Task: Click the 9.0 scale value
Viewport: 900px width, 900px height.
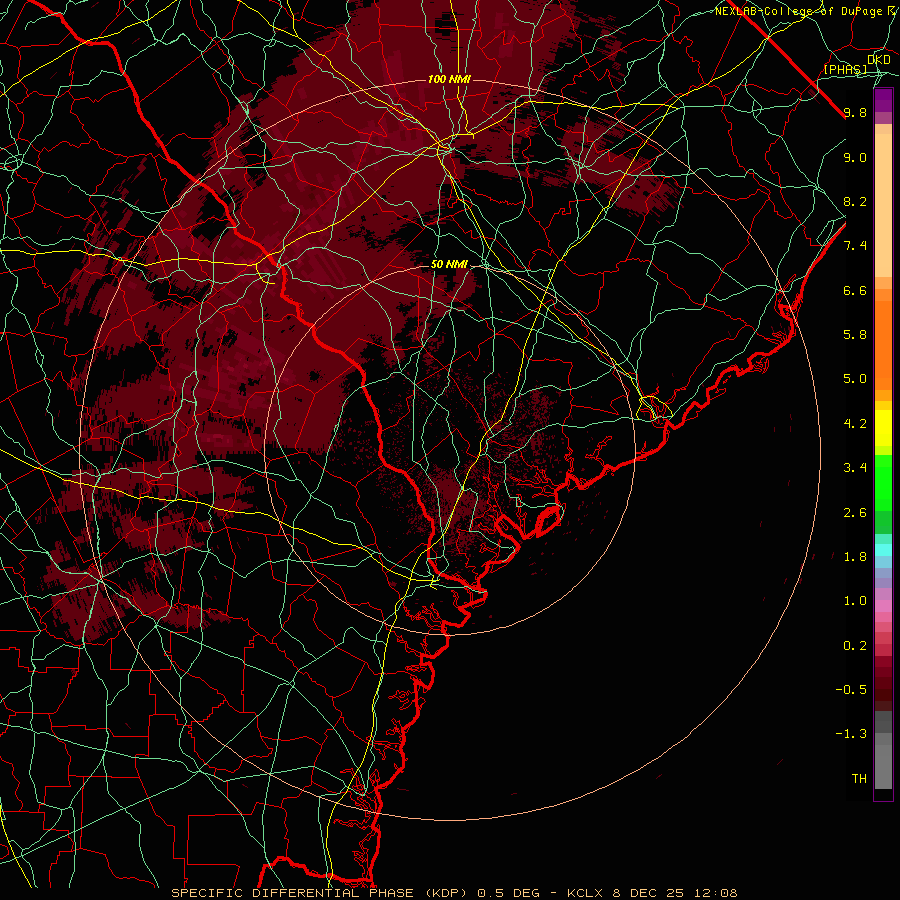Action: coord(855,157)
